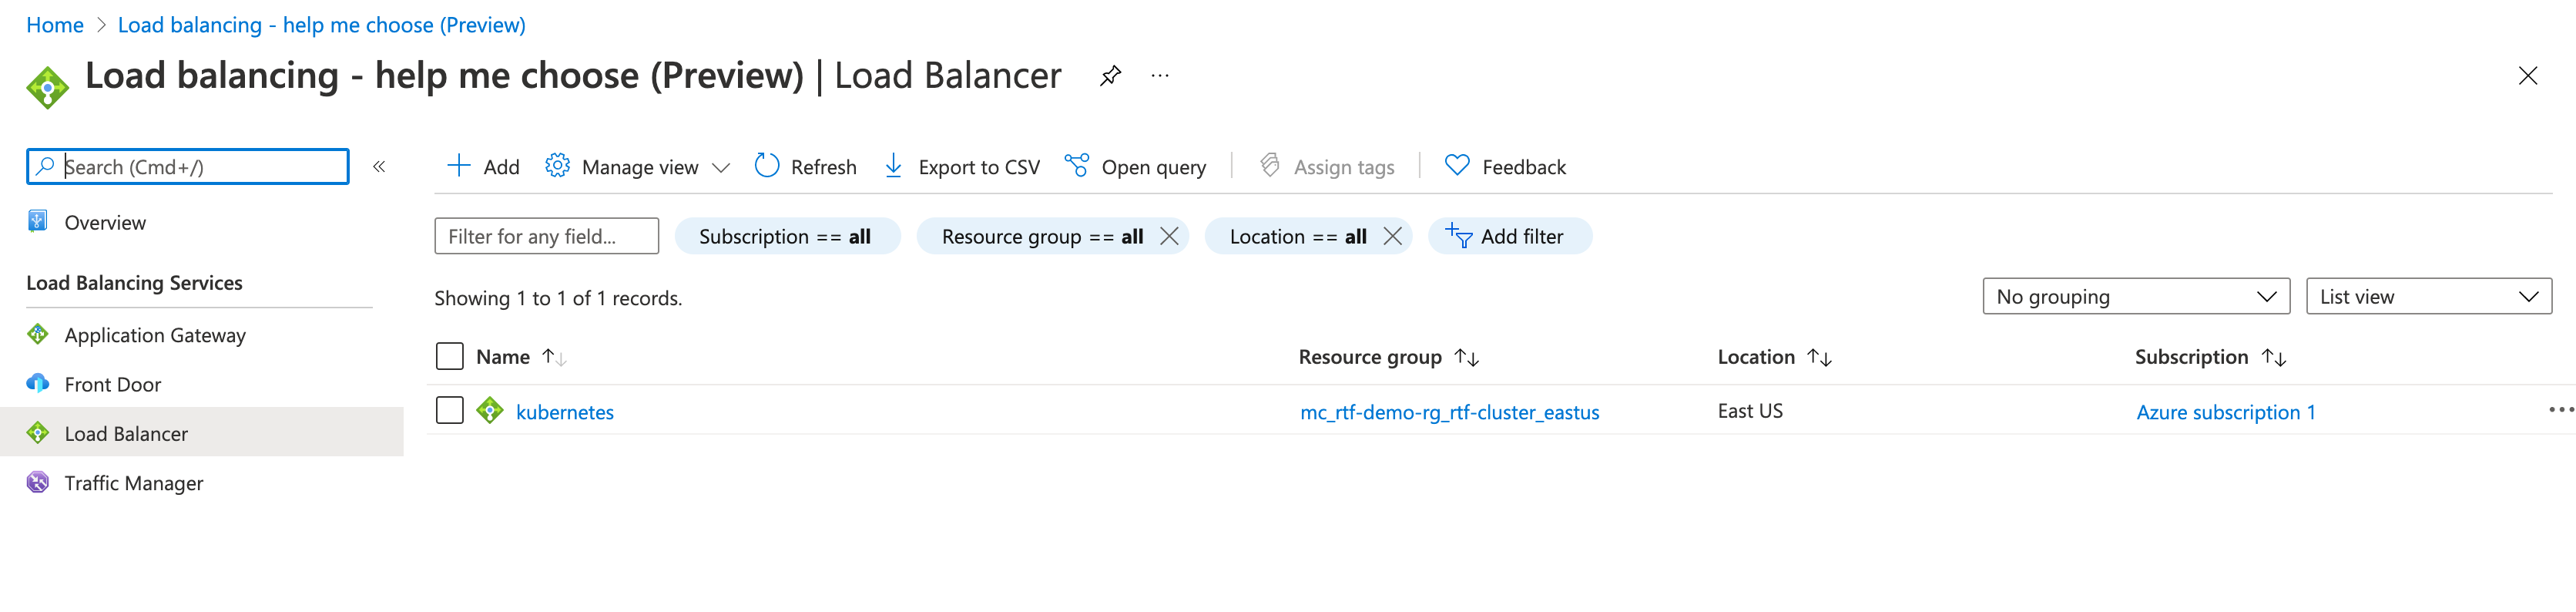Screen dimensions: 2576x612
Task: Open mc_rtf-demo-rg_rtf-cluster_eastus resource group
Action: pos(1449,412)
